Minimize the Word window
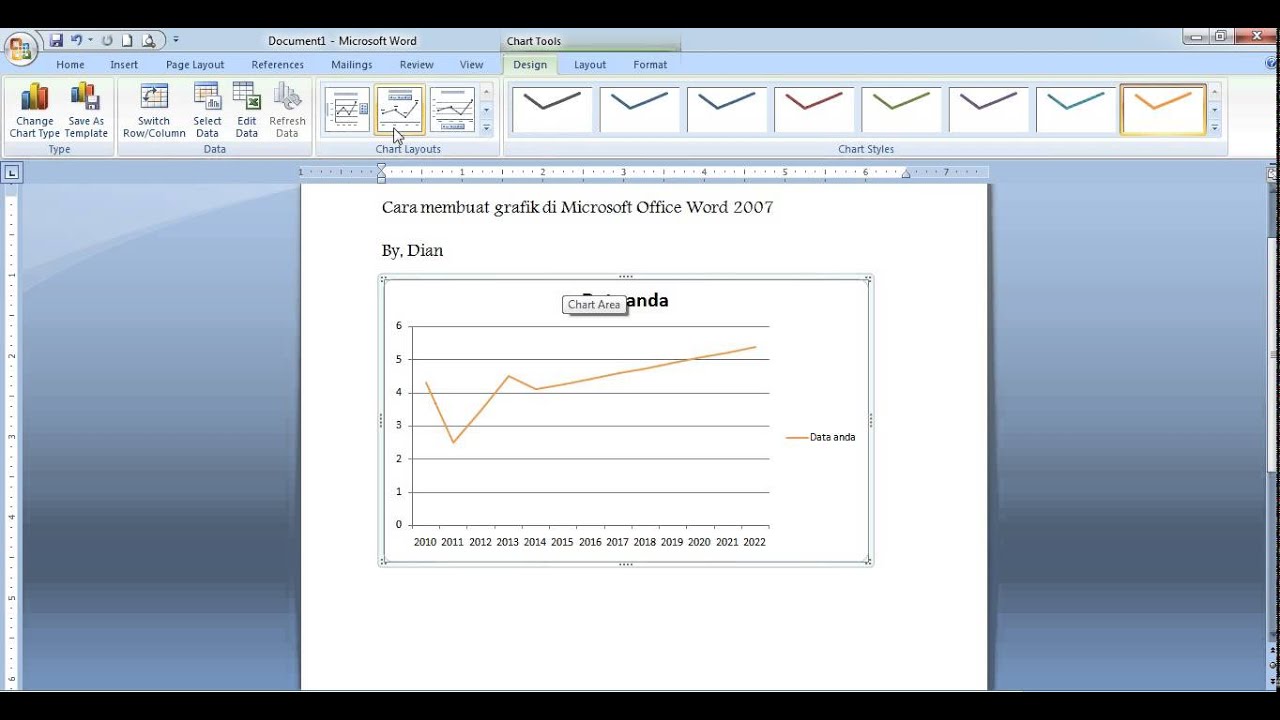 [x=1196, y=37]
